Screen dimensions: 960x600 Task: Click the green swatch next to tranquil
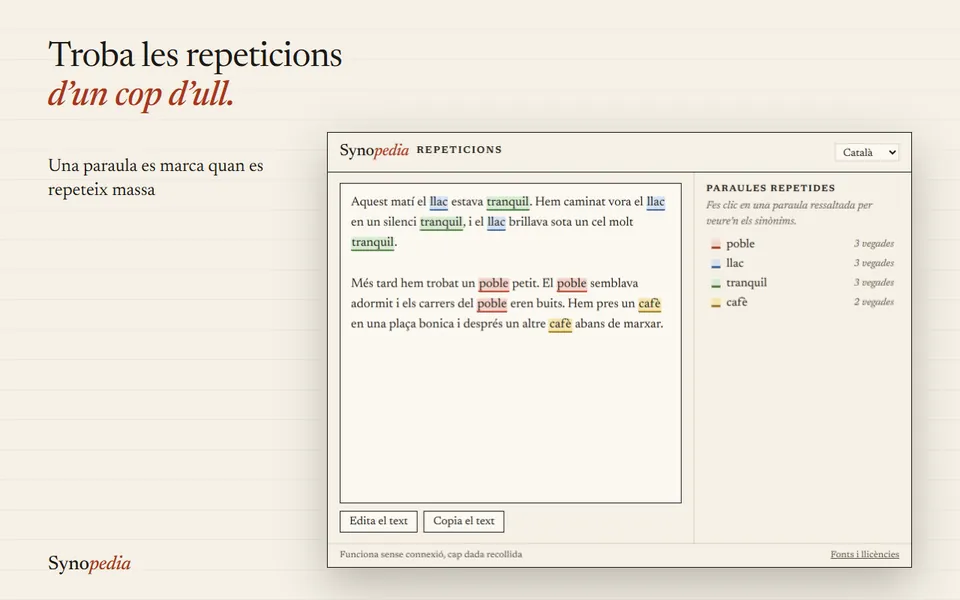tap(716, 283)
